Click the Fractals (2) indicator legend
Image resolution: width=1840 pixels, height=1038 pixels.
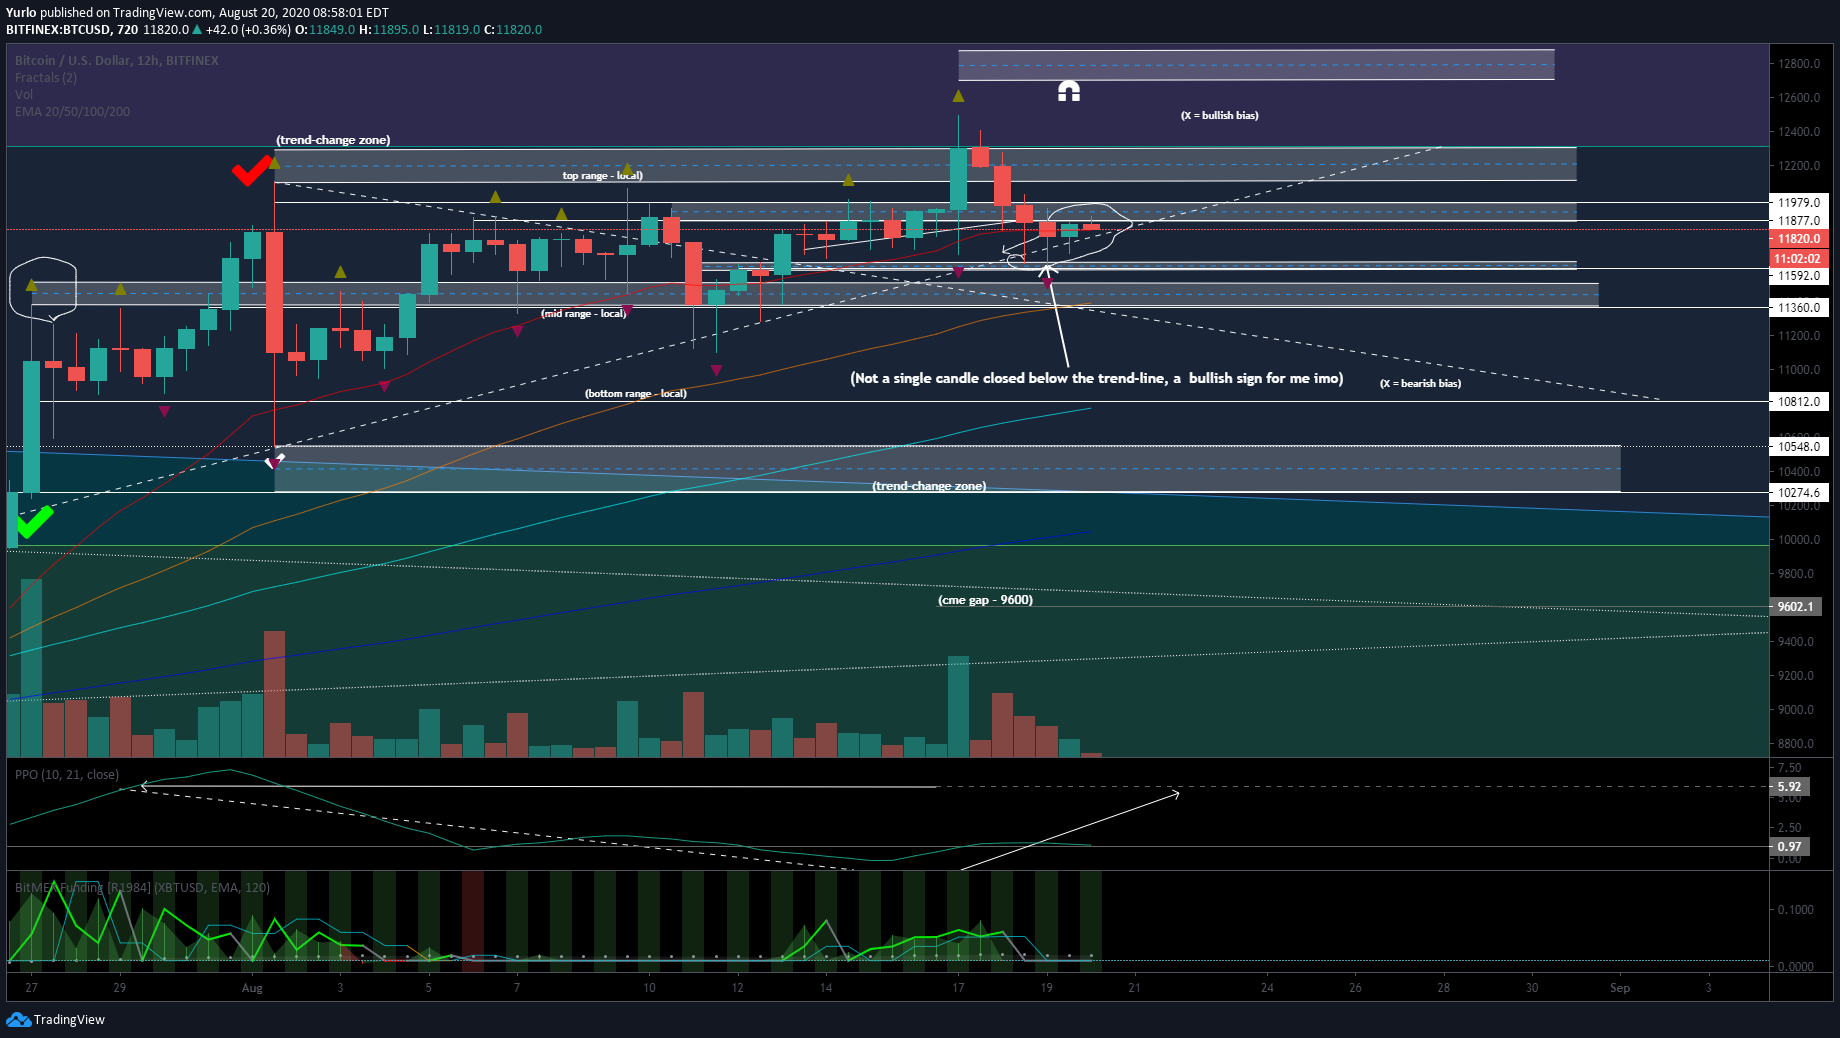pyautogui.click(x=46, y=77)
